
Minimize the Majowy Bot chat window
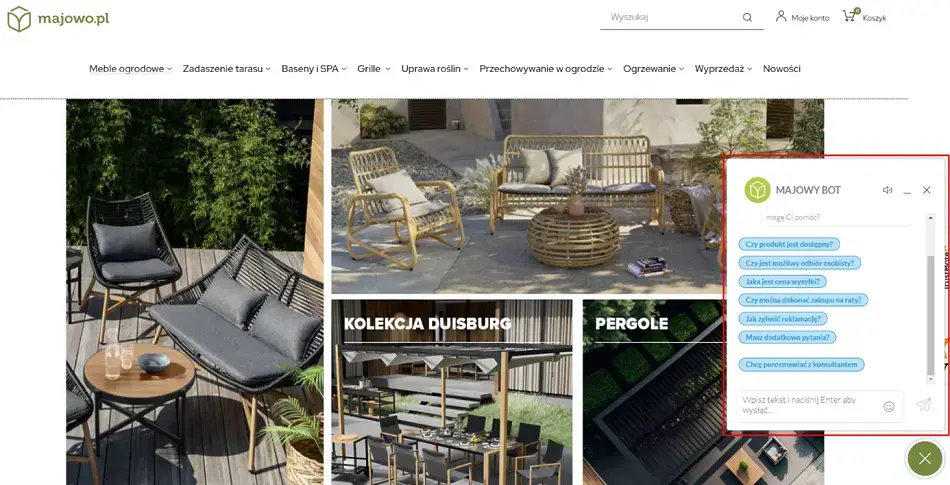[x=907, y=190]
